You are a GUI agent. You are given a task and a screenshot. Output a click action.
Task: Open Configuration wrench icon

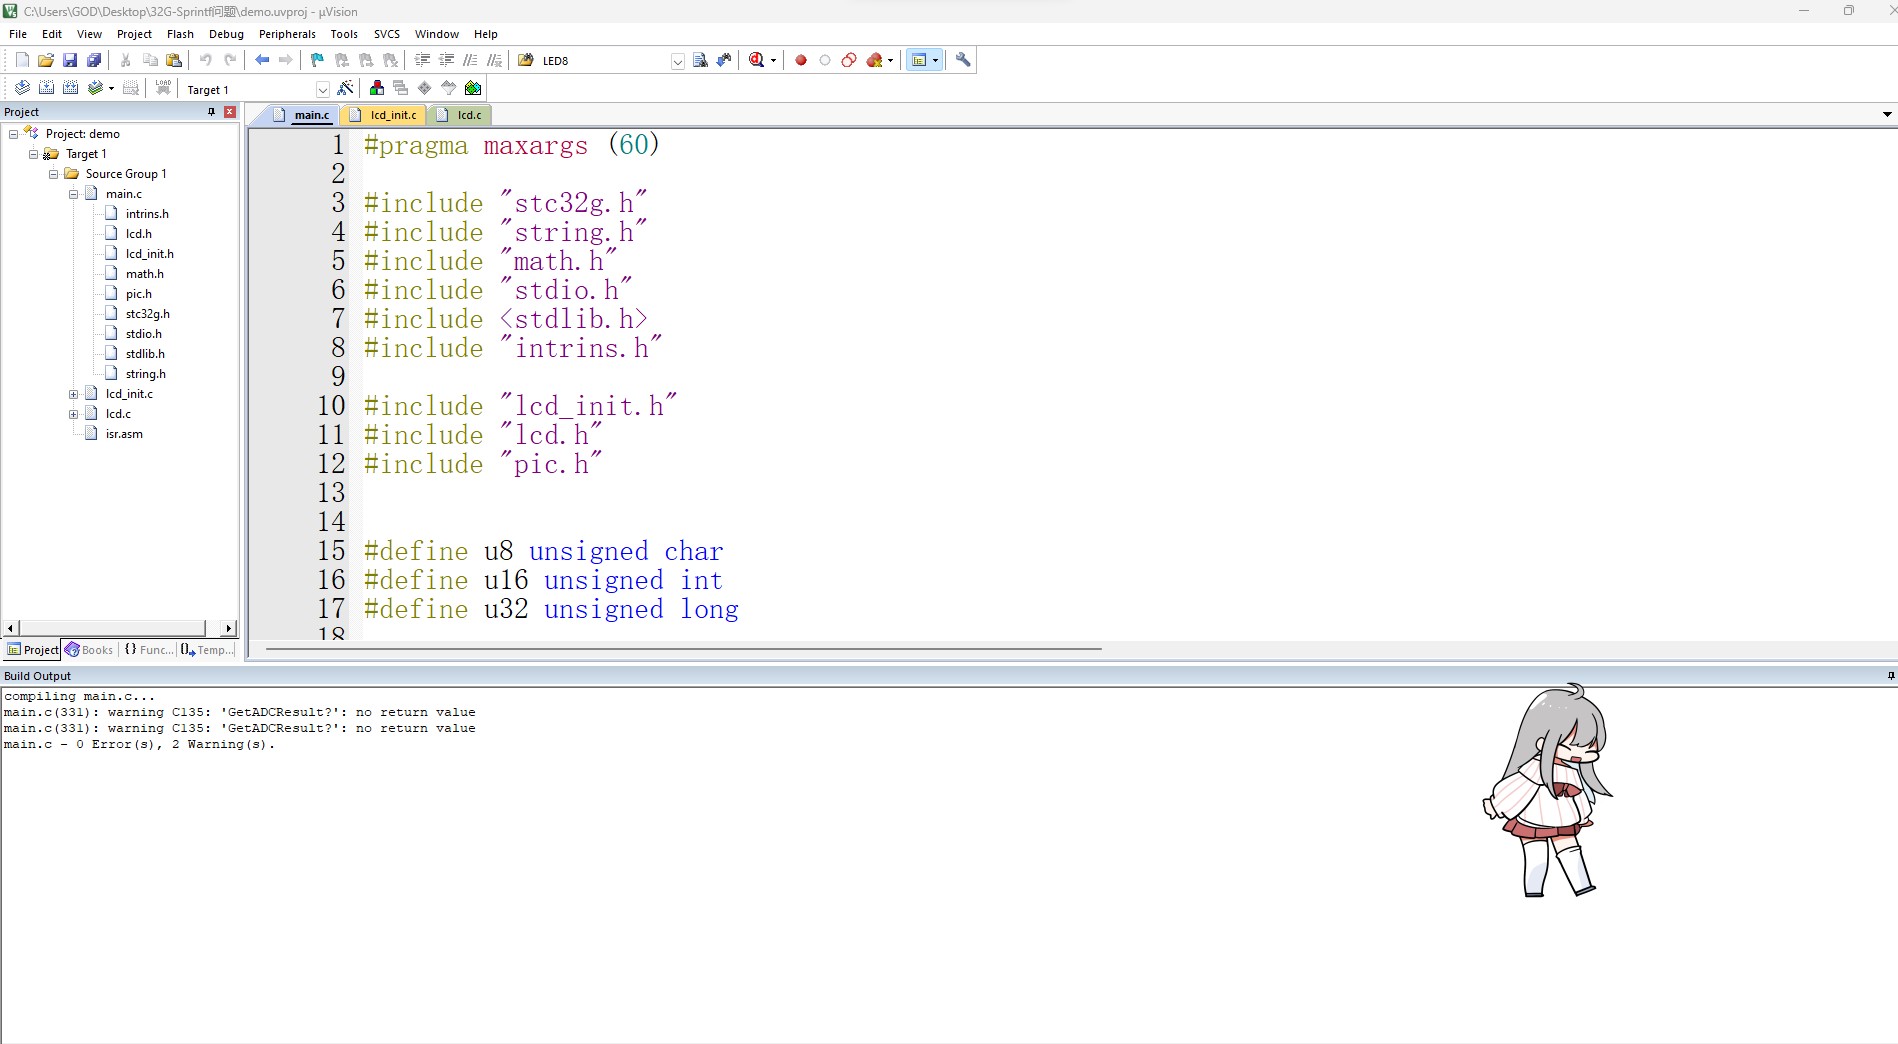(x=963, y=60)
